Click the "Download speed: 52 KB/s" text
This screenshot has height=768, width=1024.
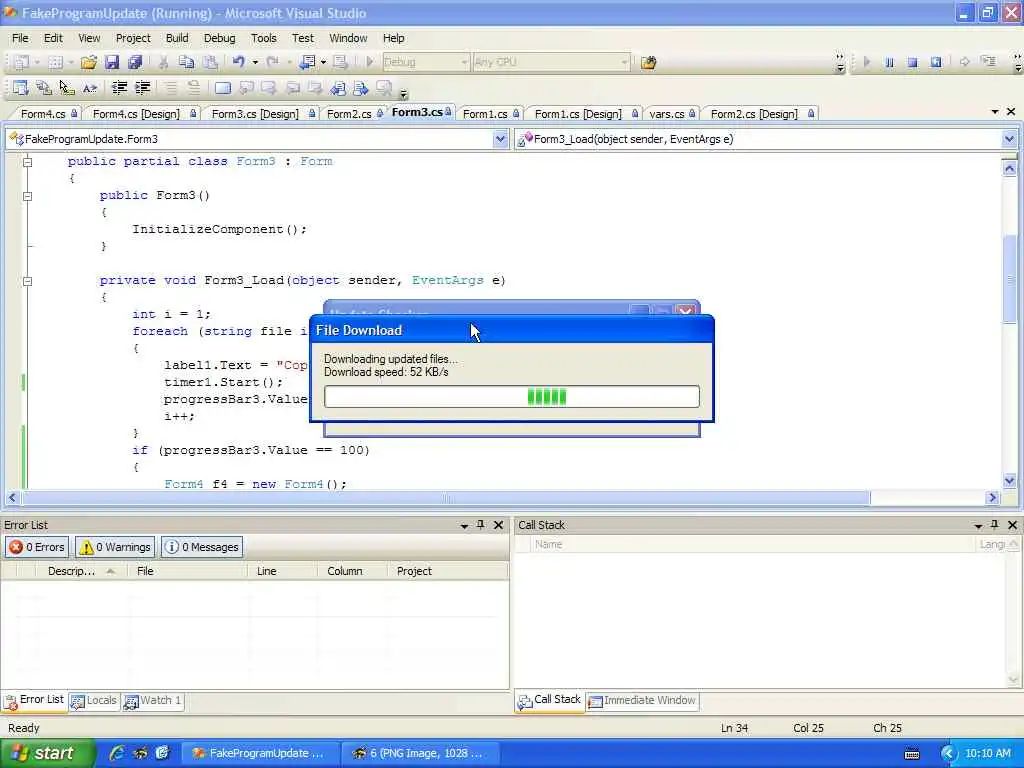click(386, 372)
